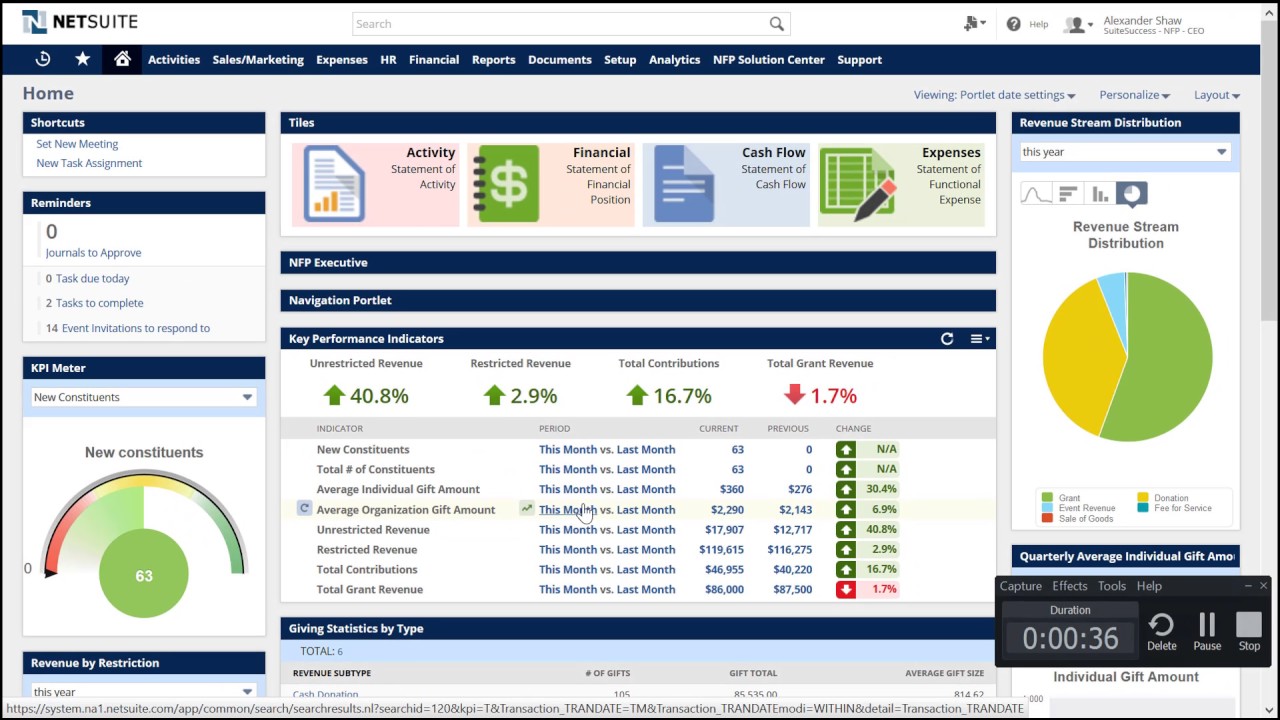Open the Revenue Stream Distribution period dropdown

(1124, 152)
